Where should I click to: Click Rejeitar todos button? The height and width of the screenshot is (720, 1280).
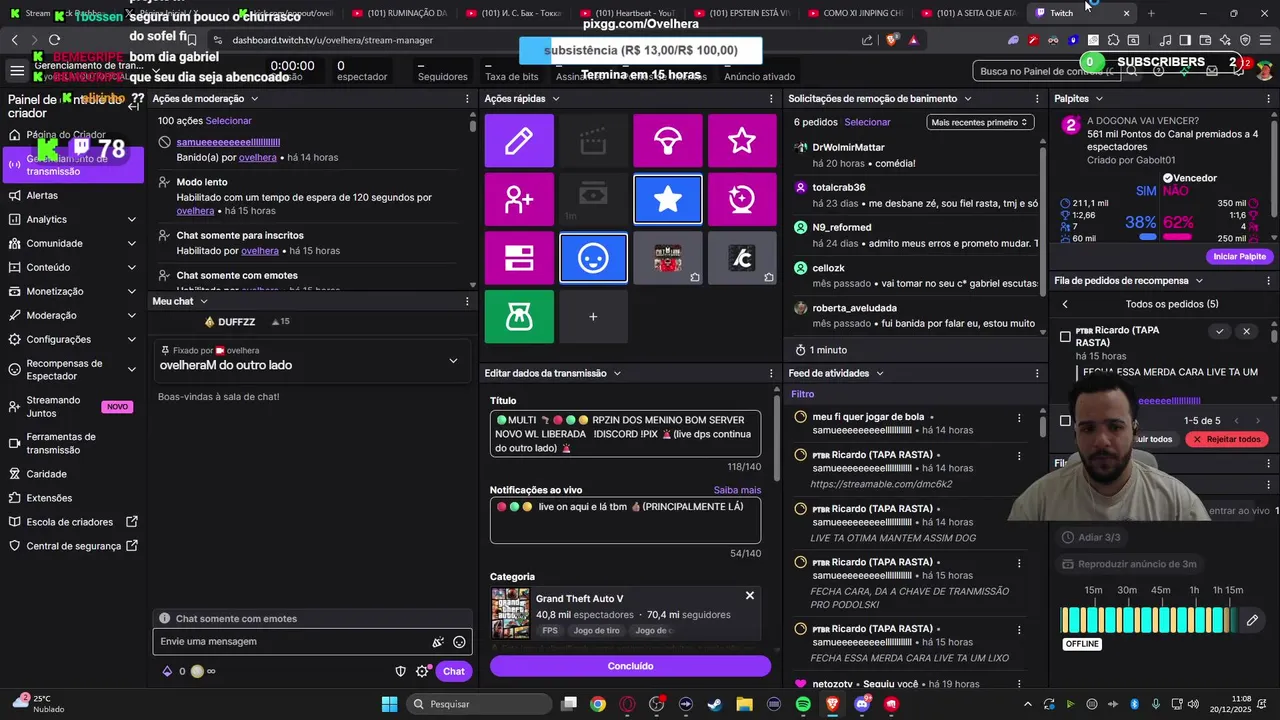click(x=1227, y=439)
